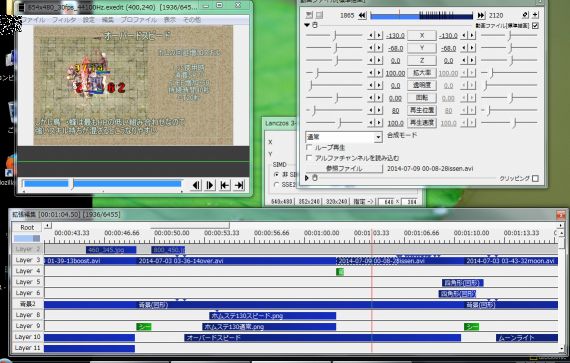Toggle visibility of Layer 2 in timeline
This screenshot has width=570, height=363.
[x=28, y=249]
